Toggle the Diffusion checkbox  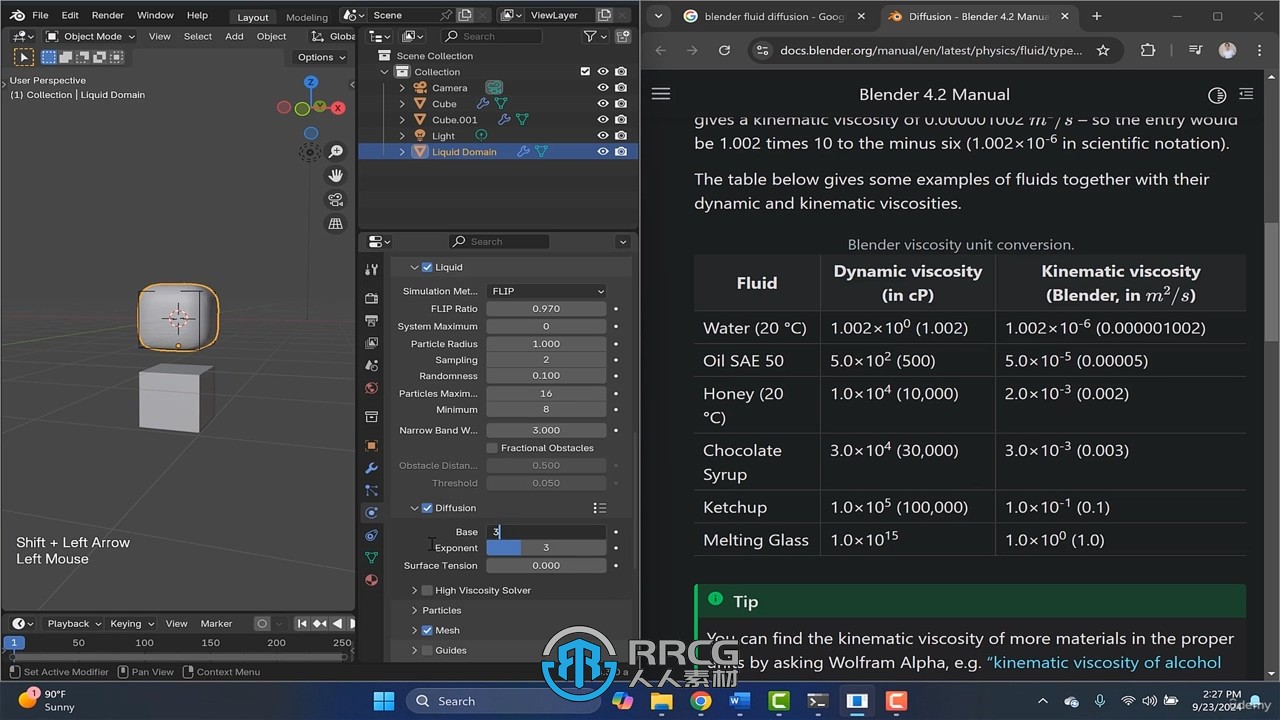pos(427,508)
